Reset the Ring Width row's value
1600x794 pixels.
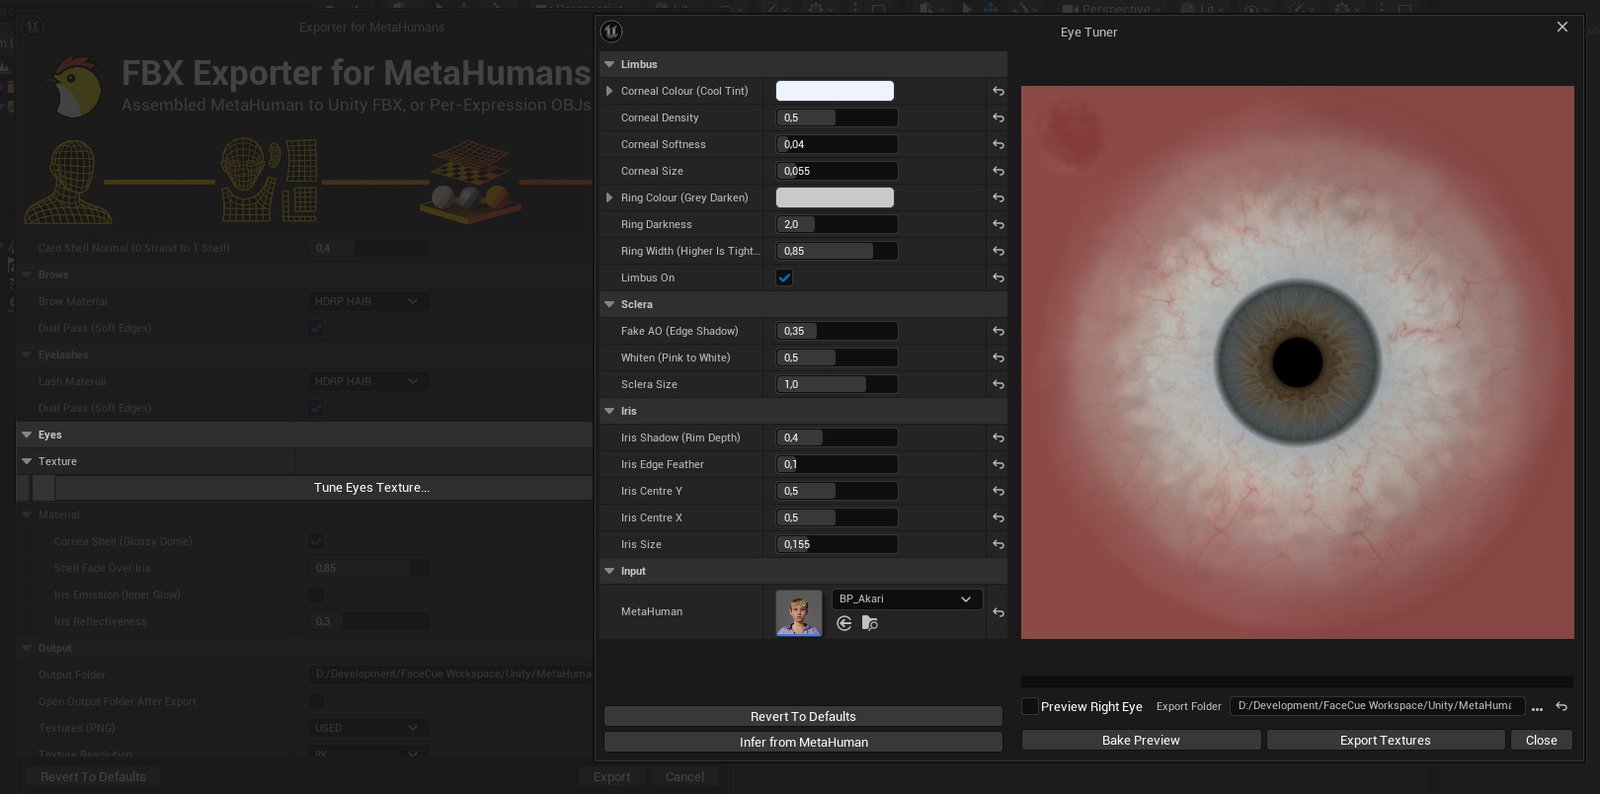point(998,251)
